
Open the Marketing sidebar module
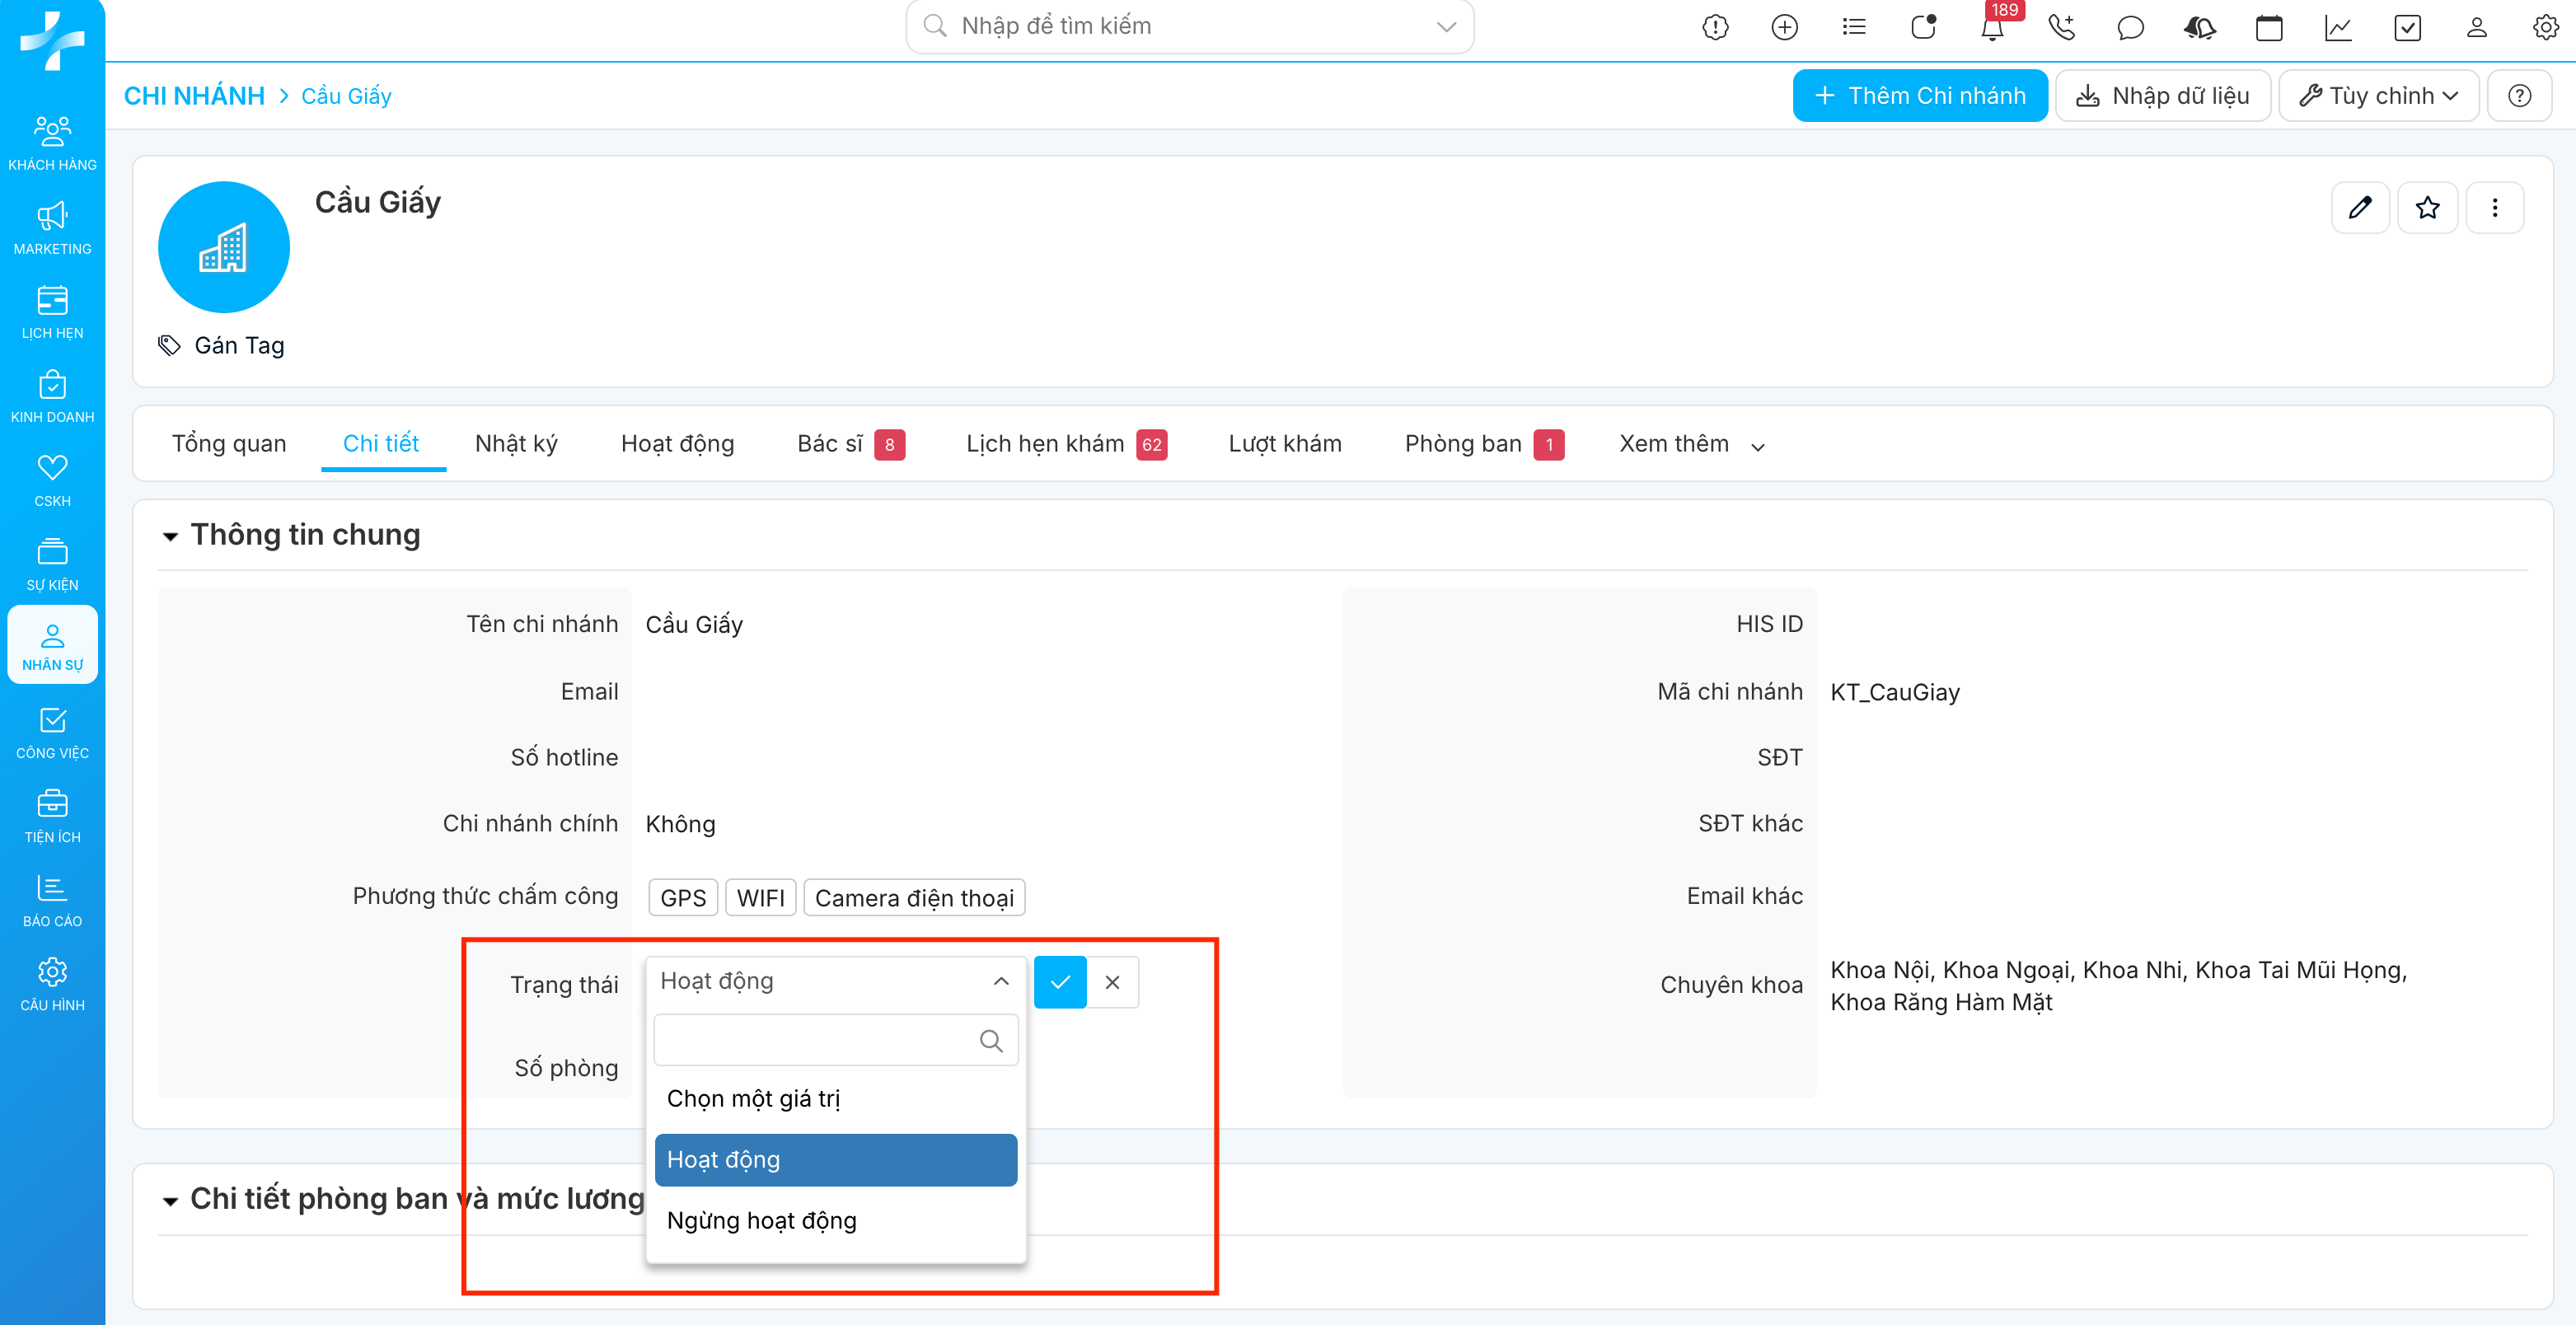(x=52, y=228)
